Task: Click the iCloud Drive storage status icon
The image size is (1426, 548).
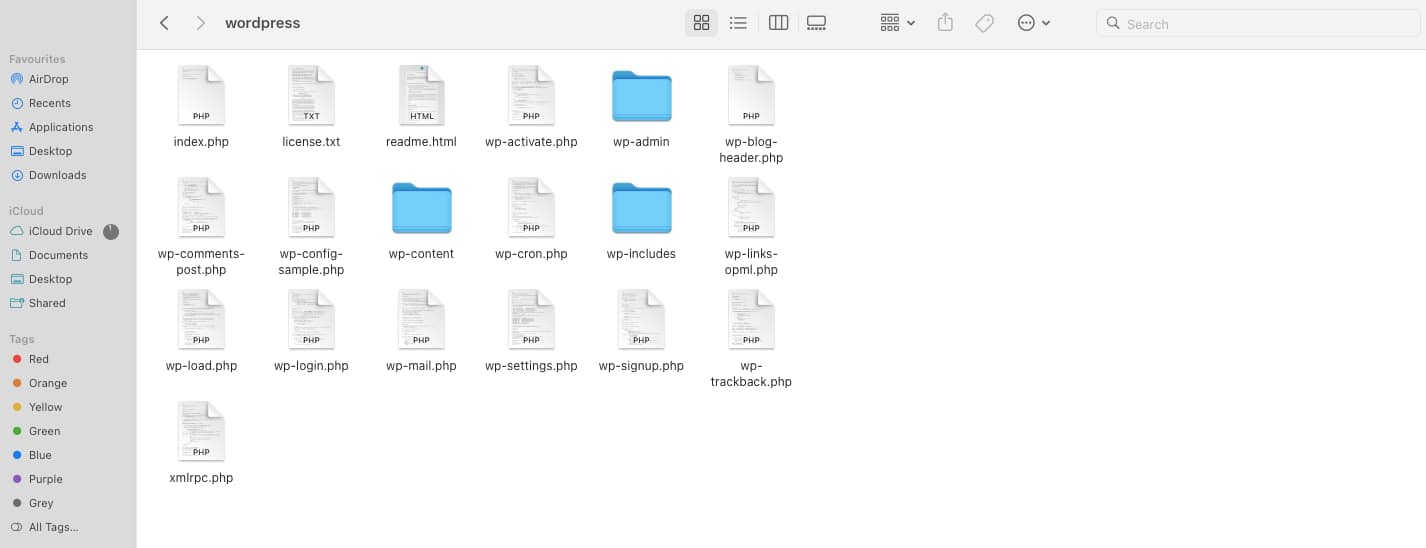Action: point(111,231)
